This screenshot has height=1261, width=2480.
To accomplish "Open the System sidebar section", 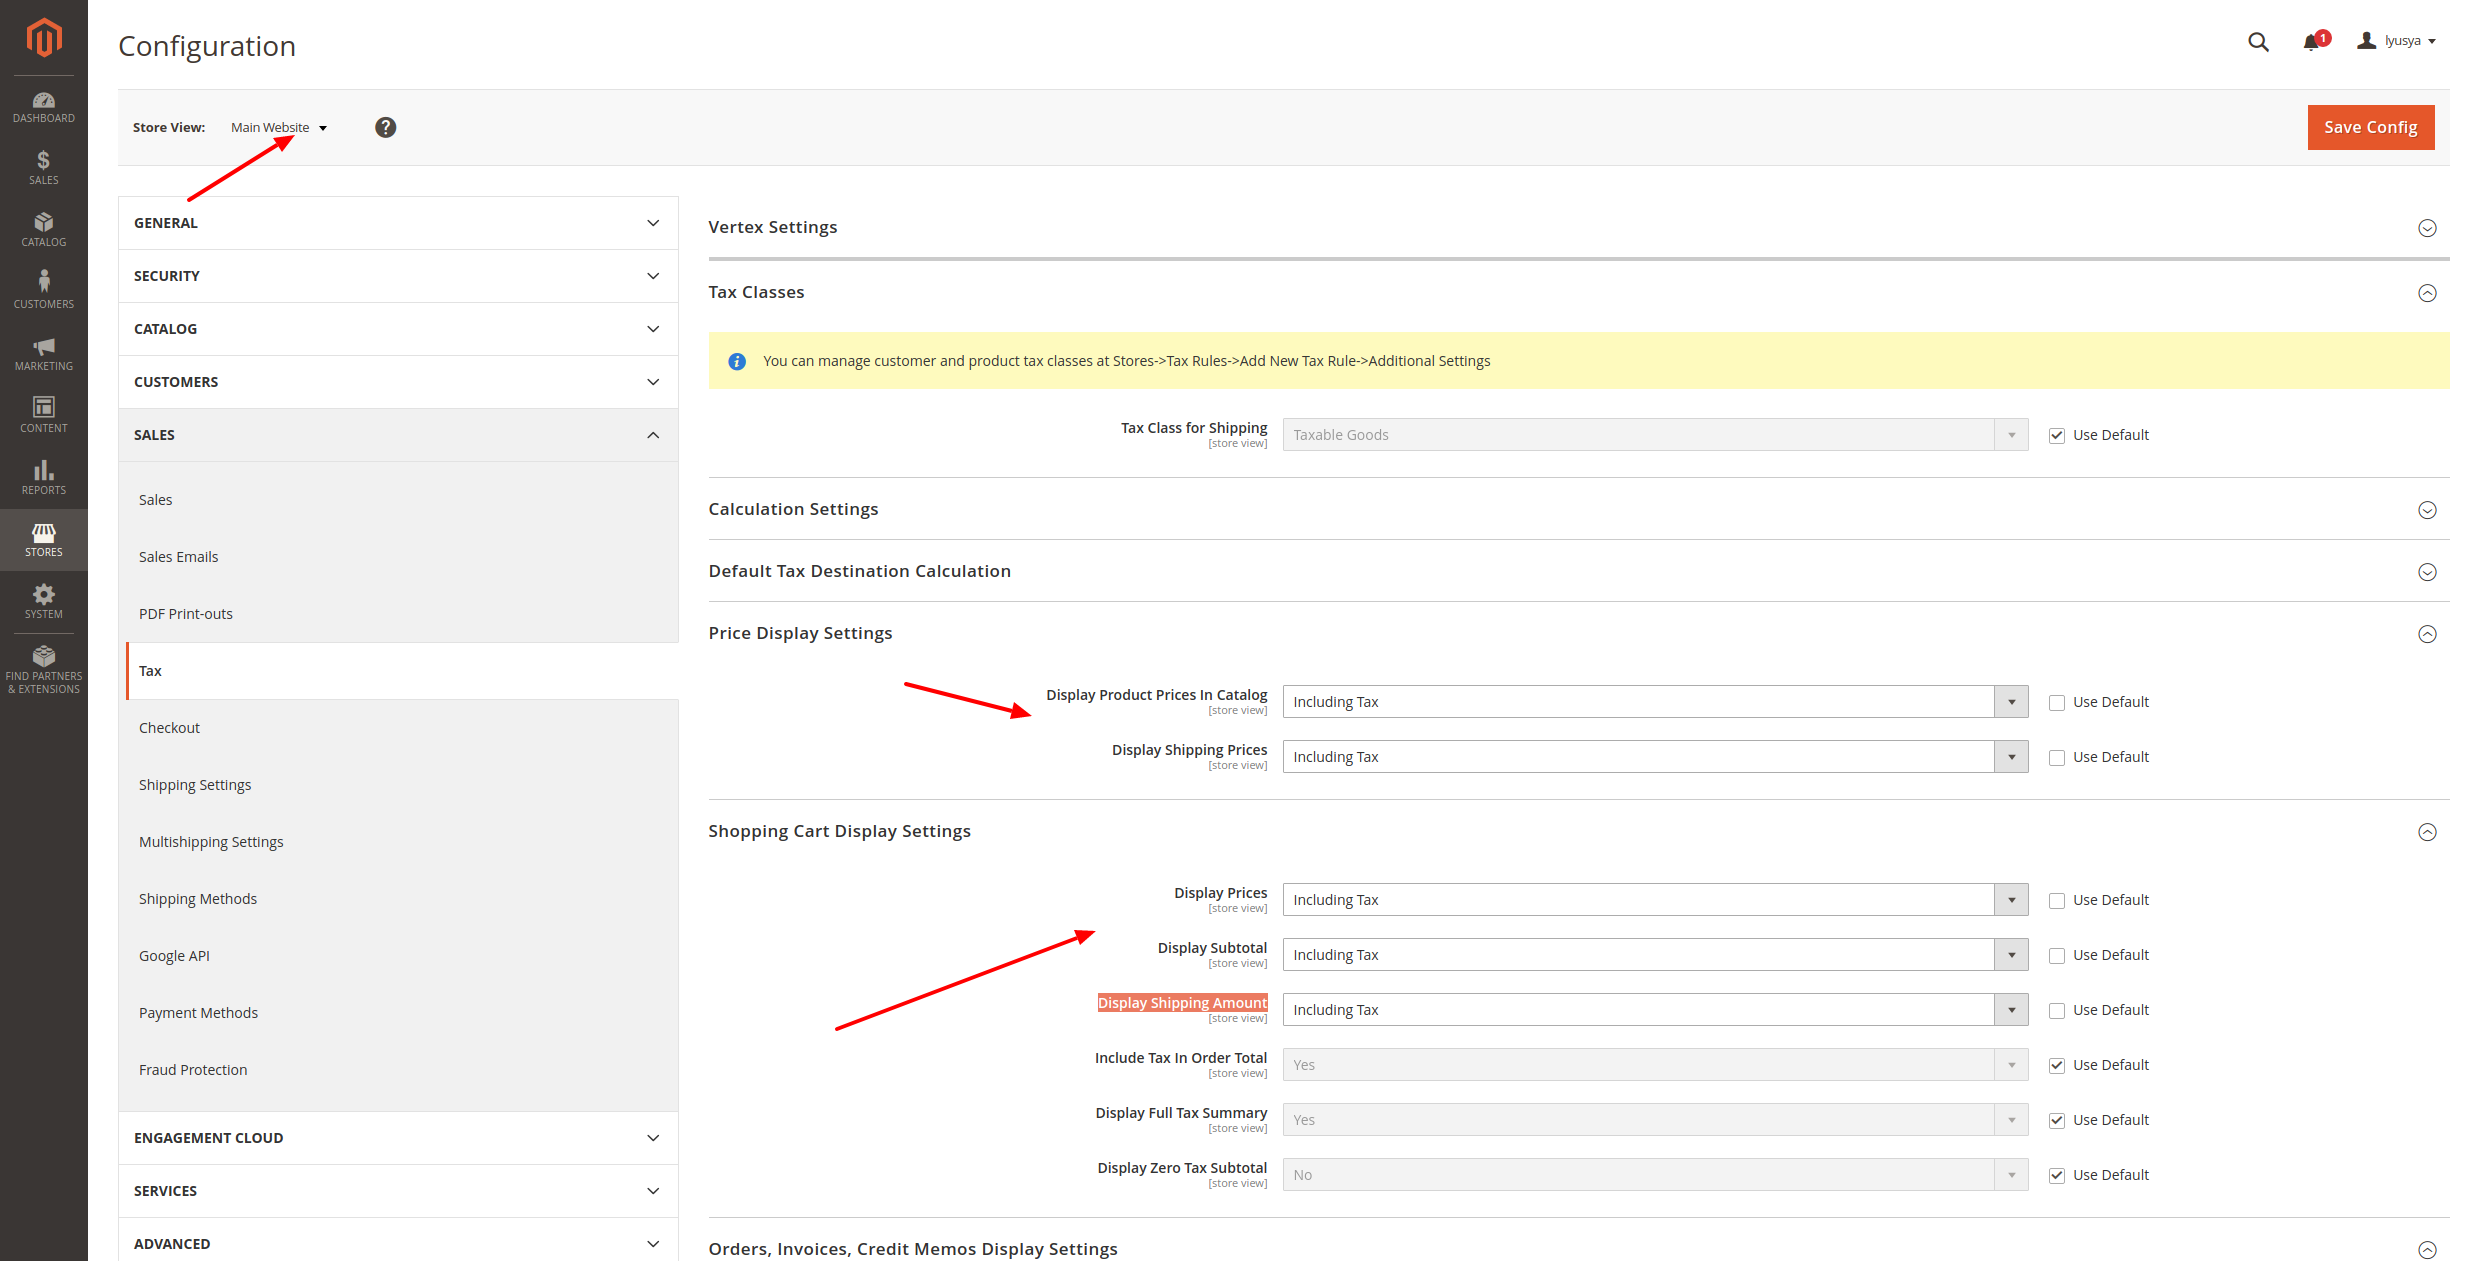I will point(43,601).
